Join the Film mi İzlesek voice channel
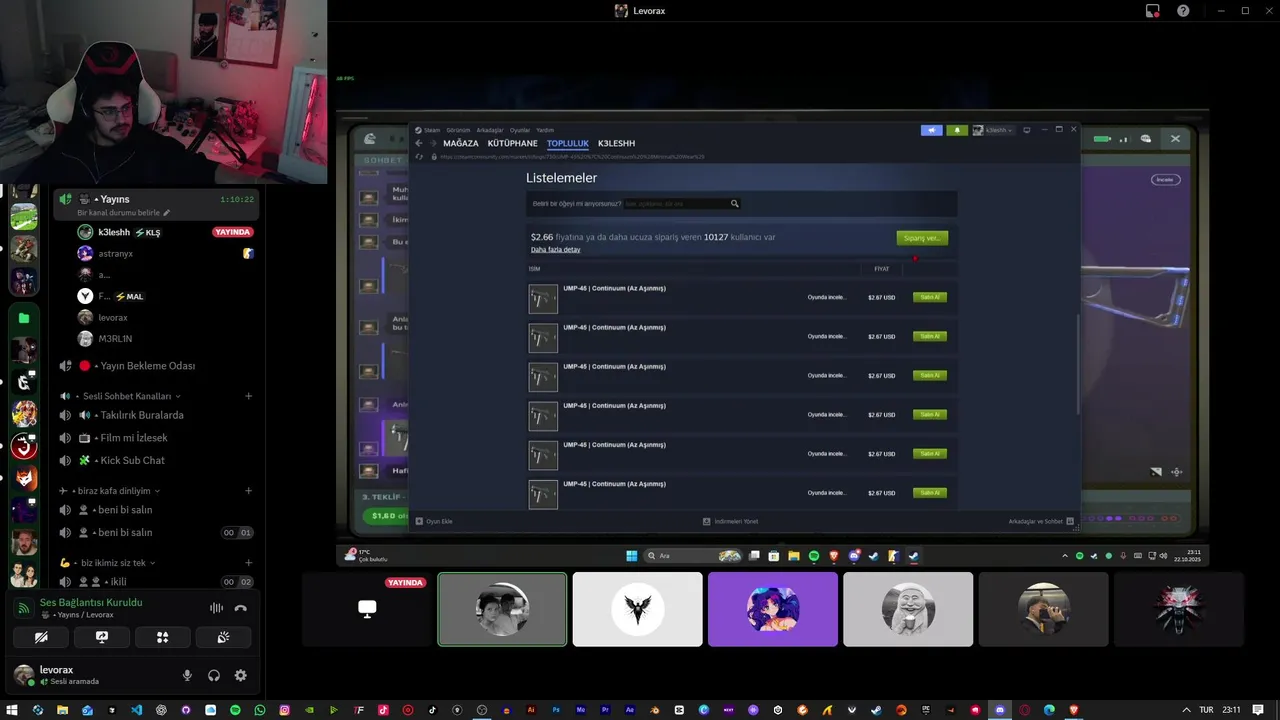The width and height of the screenshot is (1280, 720). coord(155,438)
